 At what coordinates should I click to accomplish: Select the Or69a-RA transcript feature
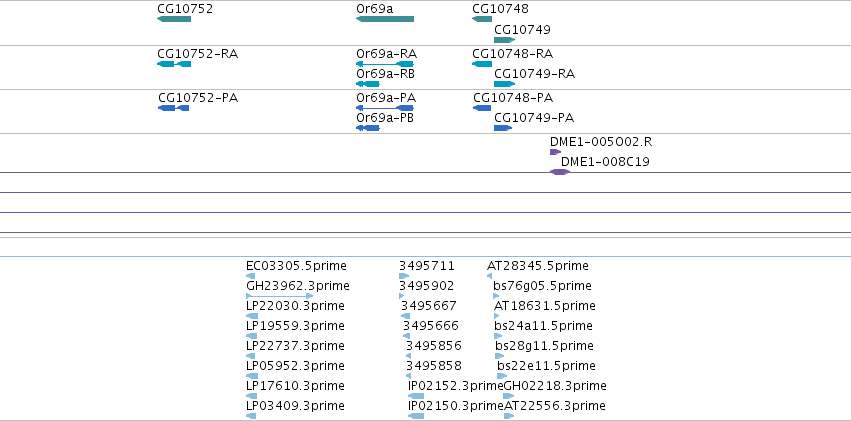pyautogui.click(x=385, y=64)
